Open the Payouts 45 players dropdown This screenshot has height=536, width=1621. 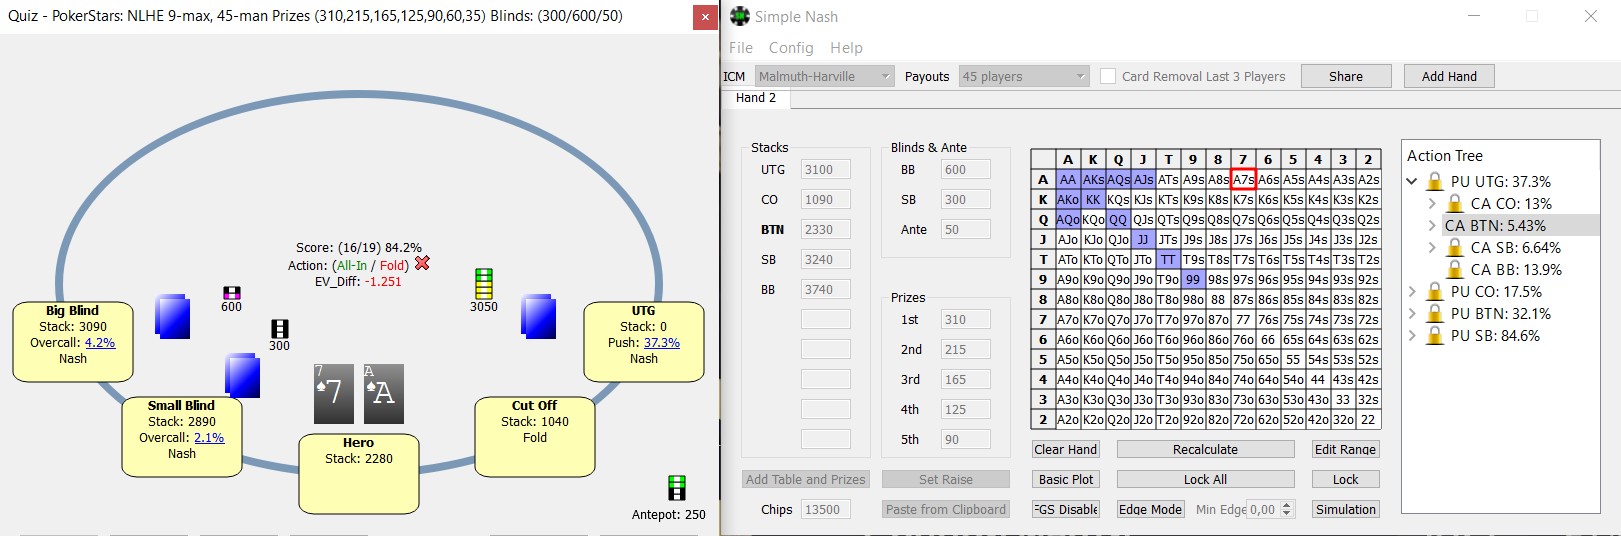1023,76
